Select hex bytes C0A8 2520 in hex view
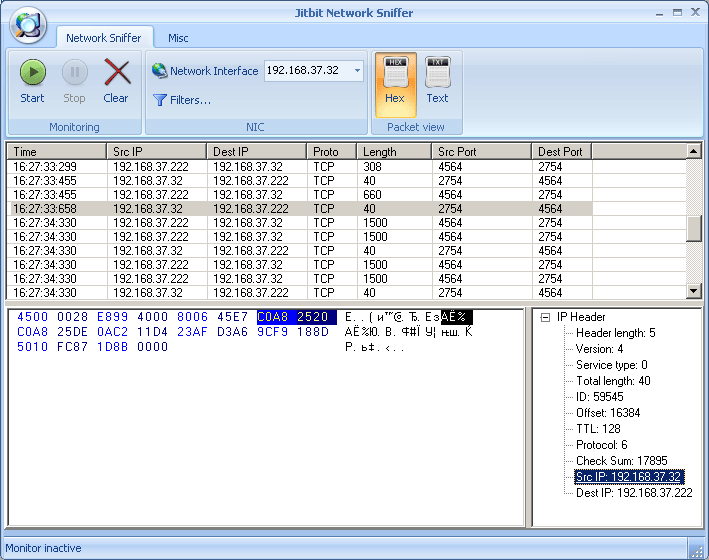The height and width of the screenshot is (560, 709). pyautogui.click(x=297, y=317)
